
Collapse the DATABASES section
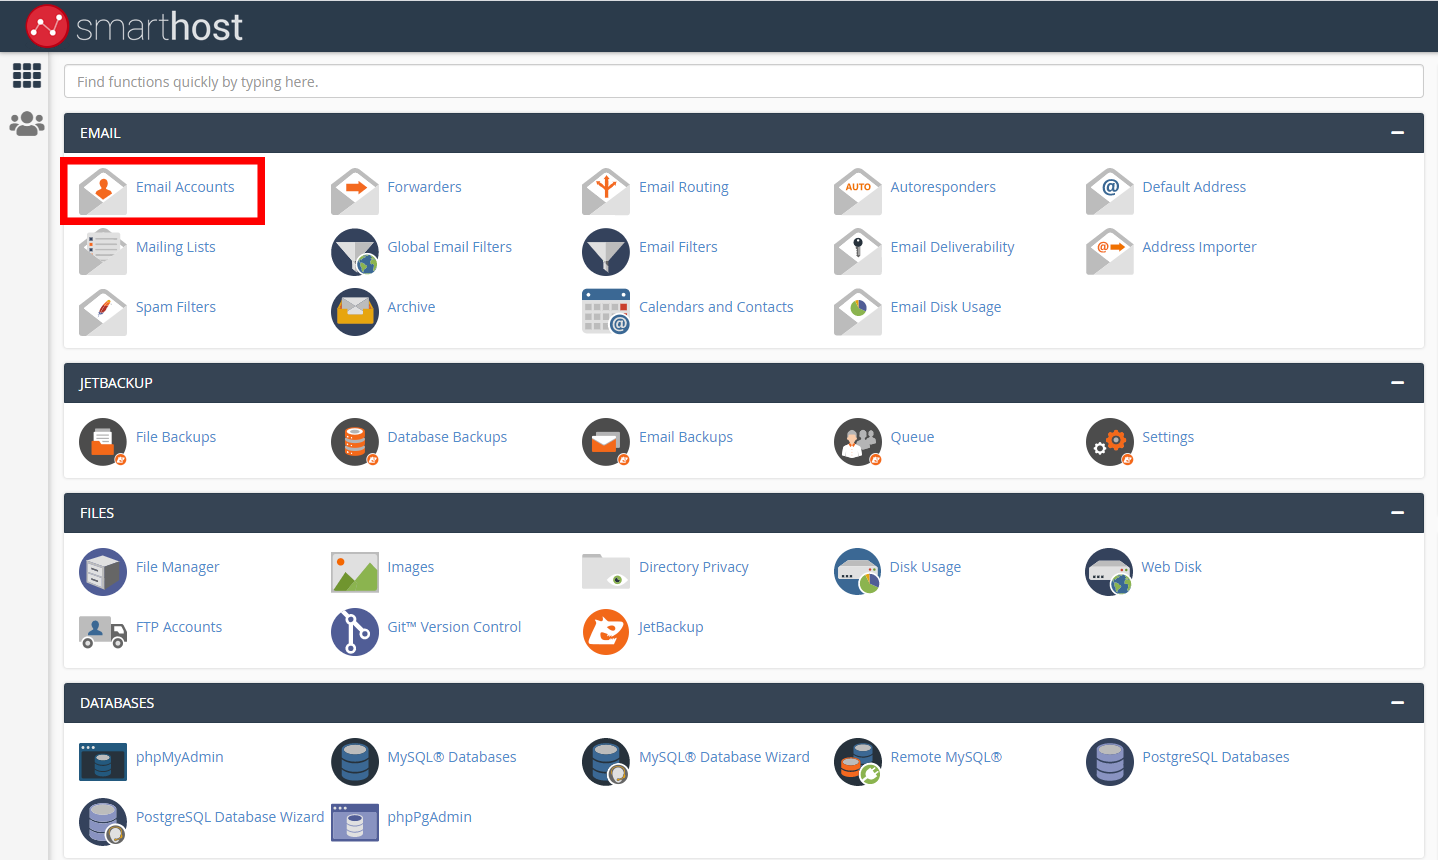tap(1397, 703)
